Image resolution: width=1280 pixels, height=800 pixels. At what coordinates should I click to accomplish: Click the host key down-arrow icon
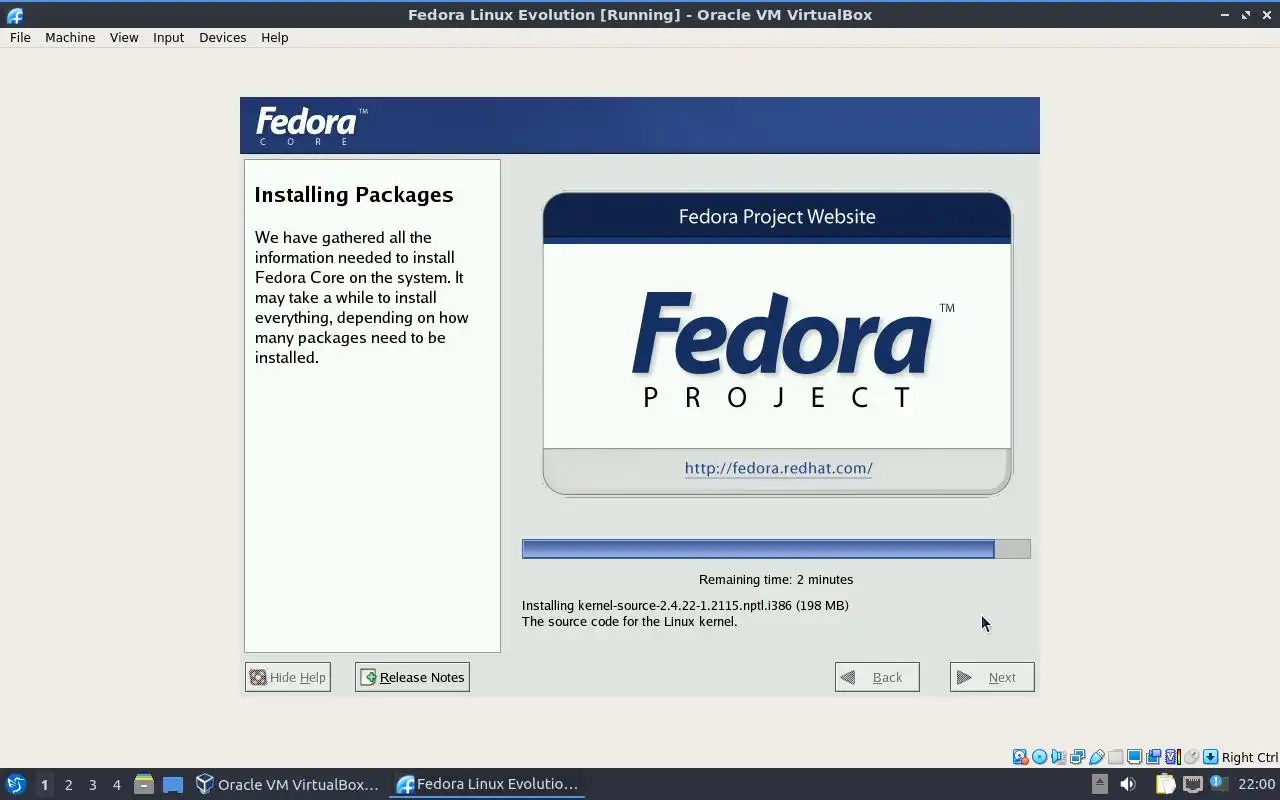(x=1210, y=757)
